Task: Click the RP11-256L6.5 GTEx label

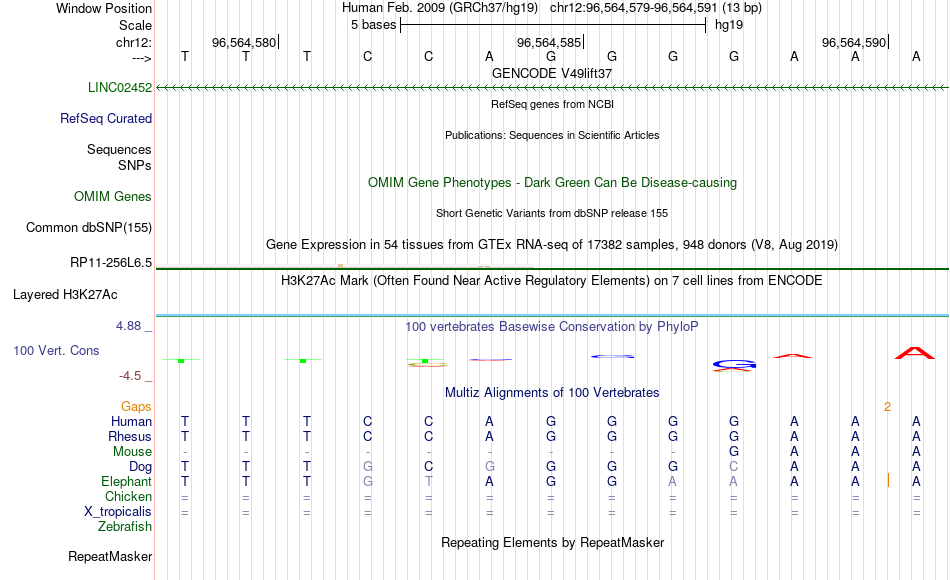Action: pos(111,262)
